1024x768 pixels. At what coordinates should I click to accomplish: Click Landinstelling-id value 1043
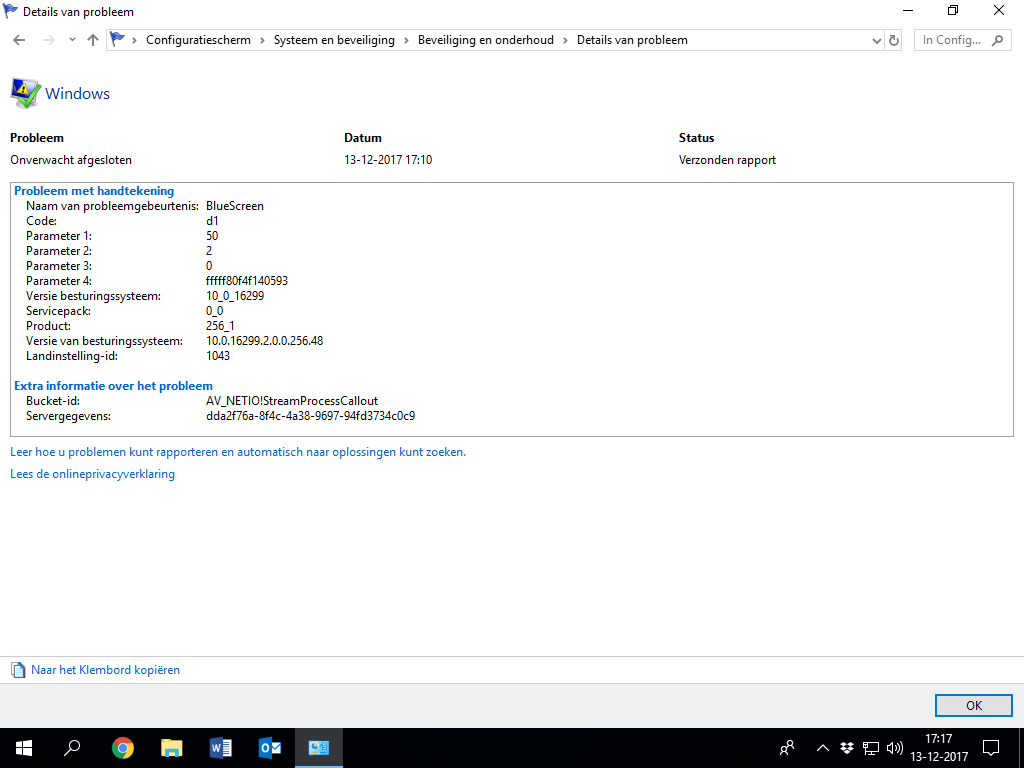[x=218, y=356]
